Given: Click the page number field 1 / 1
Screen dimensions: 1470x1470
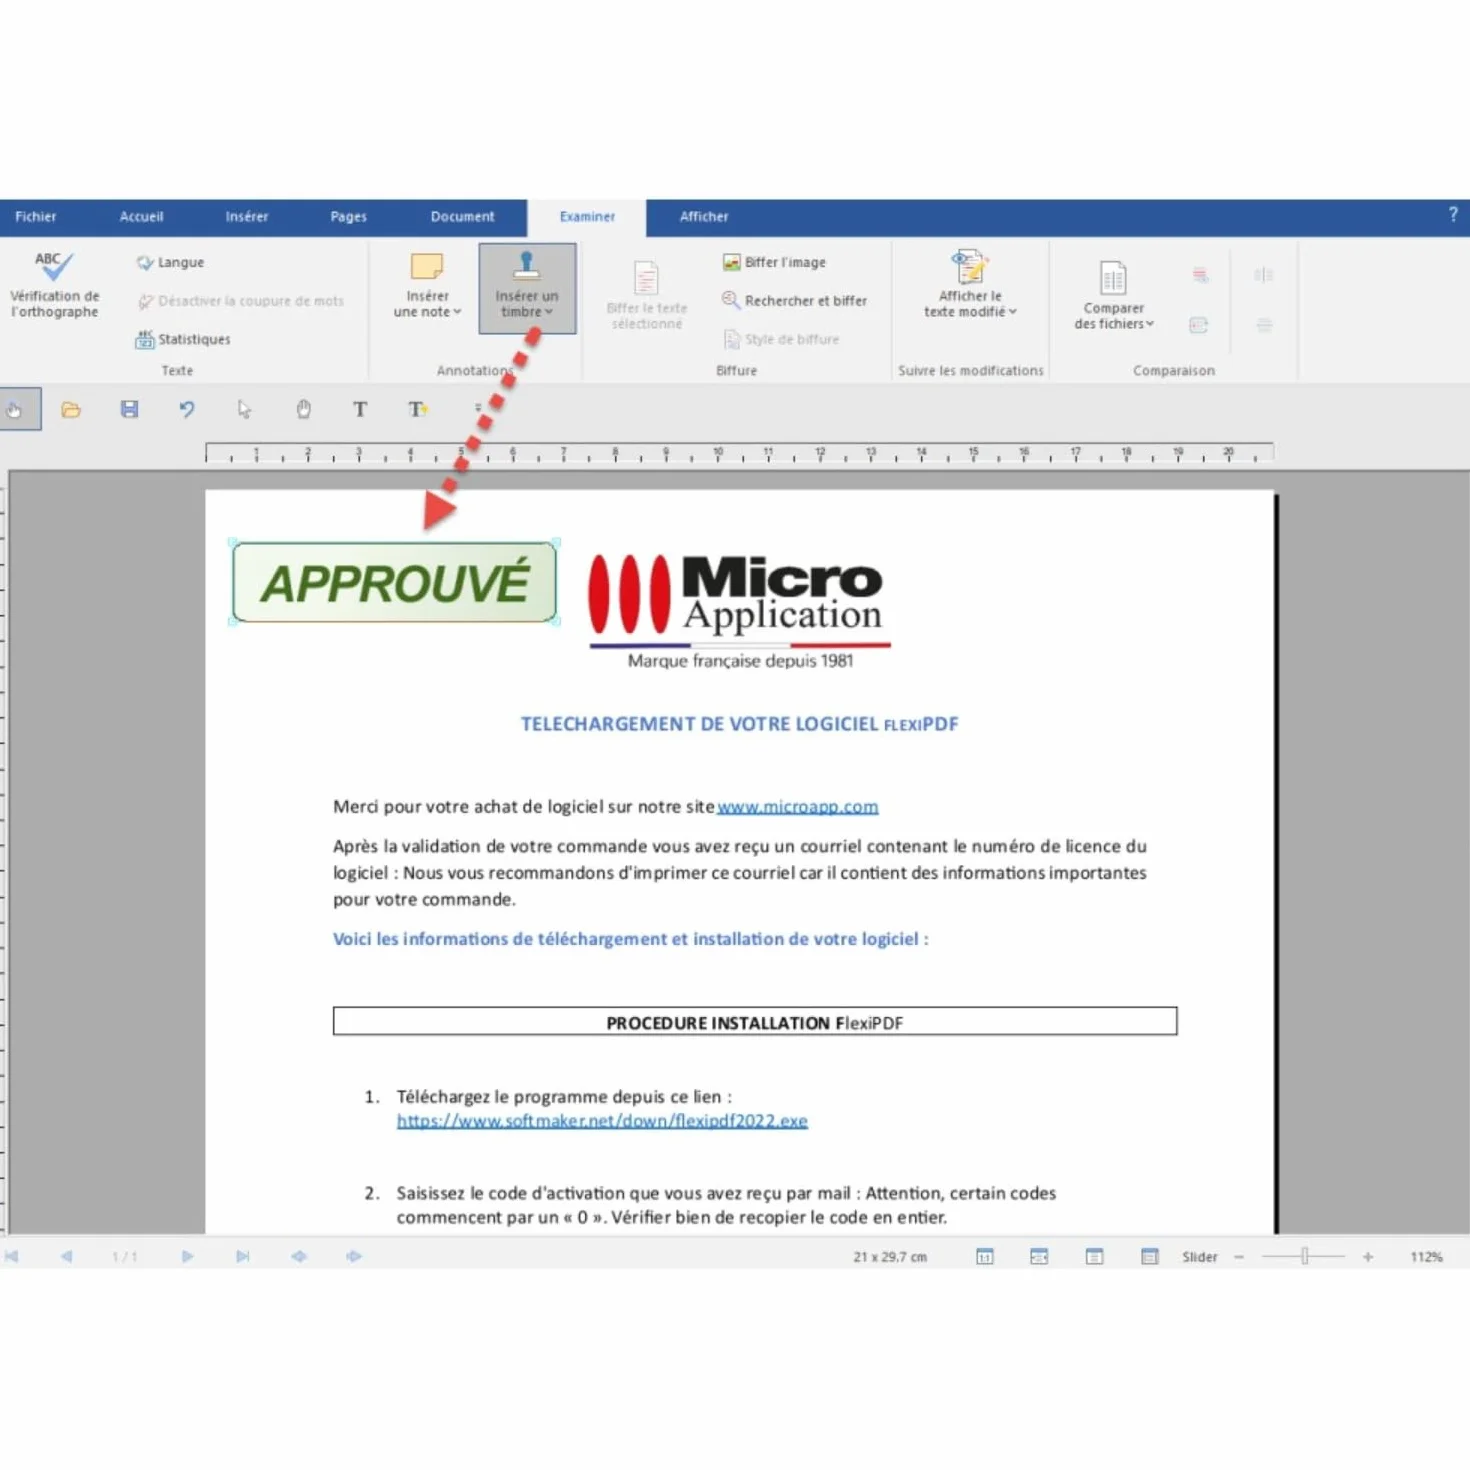Looking at the screenshot, I should pos(125,1257).
